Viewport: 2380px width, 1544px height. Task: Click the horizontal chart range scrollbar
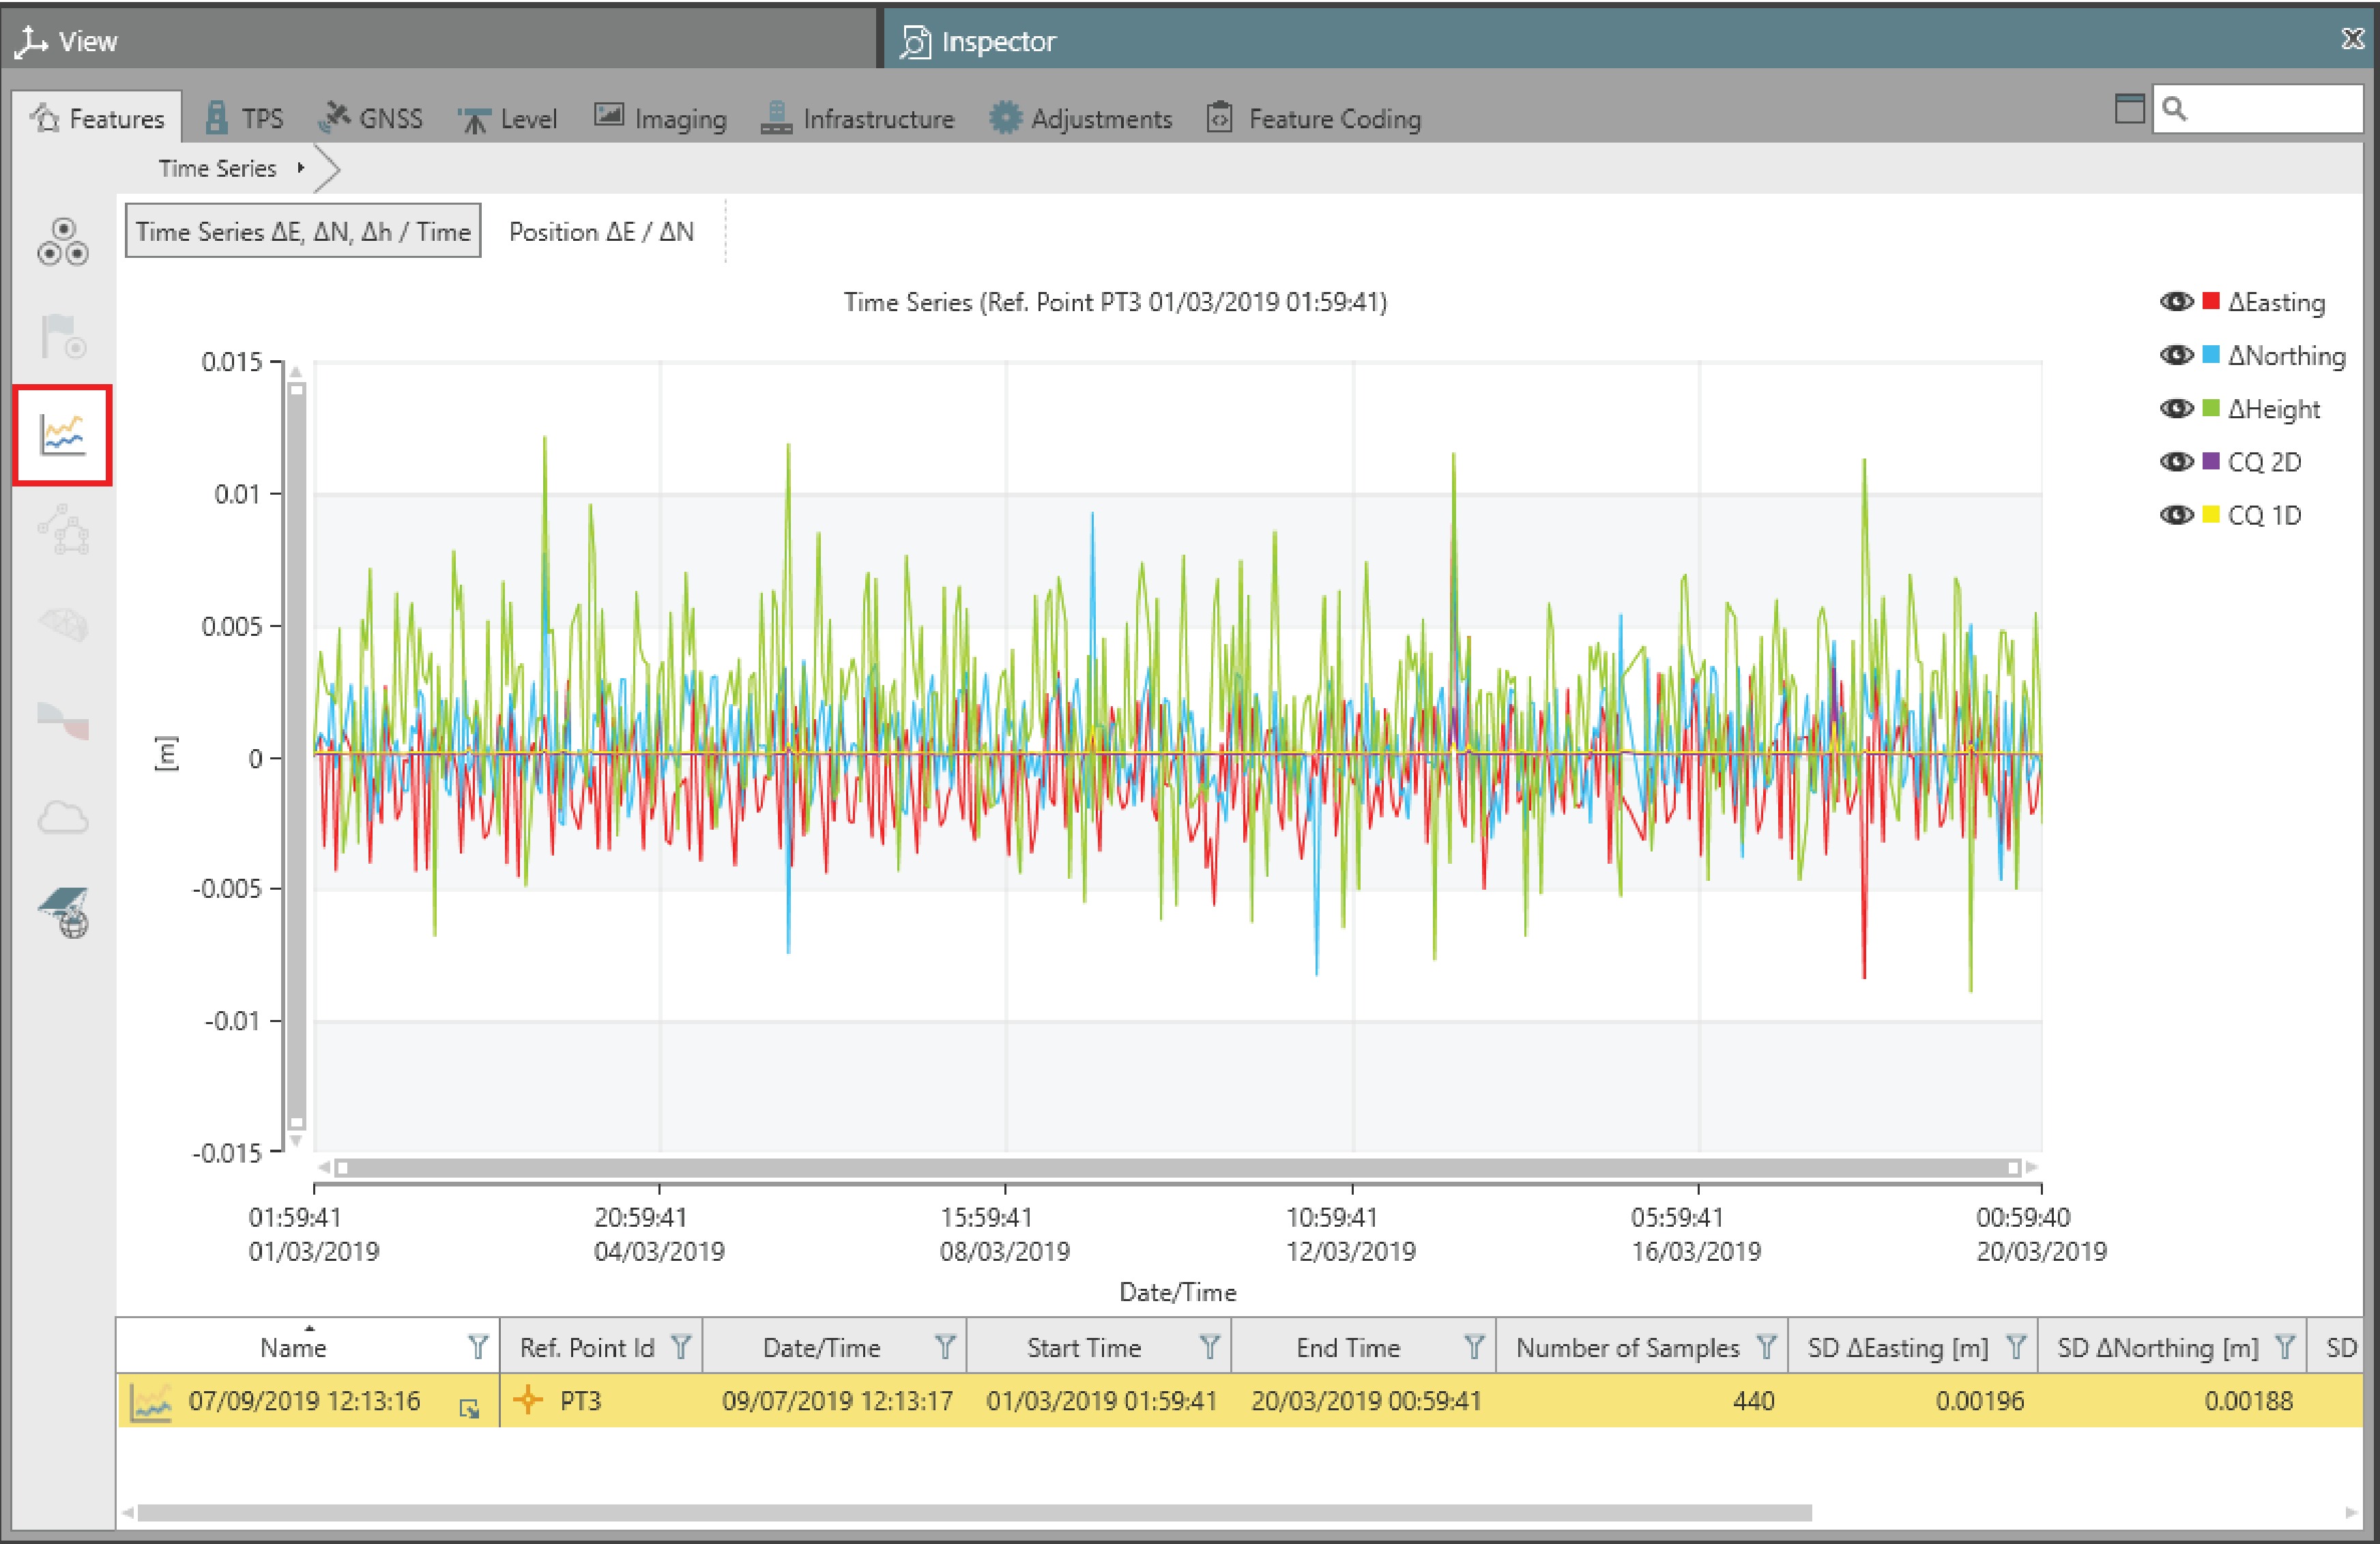pos(1177,1167)
